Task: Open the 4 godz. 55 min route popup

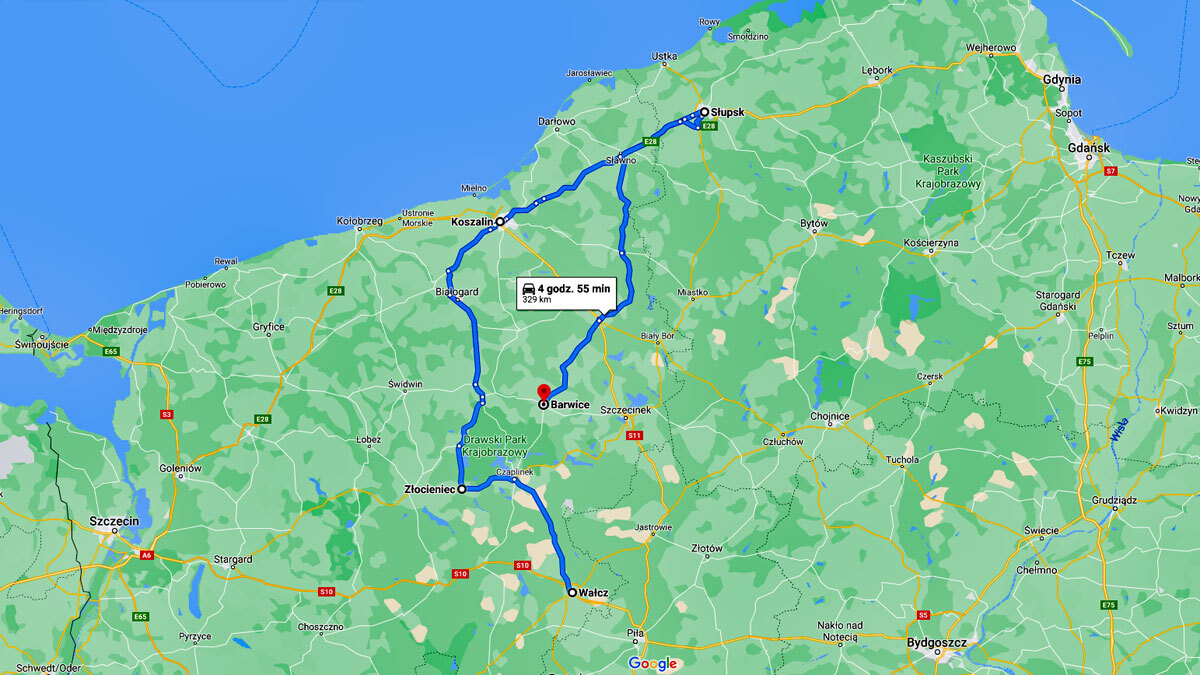Action: pos(565,292)
